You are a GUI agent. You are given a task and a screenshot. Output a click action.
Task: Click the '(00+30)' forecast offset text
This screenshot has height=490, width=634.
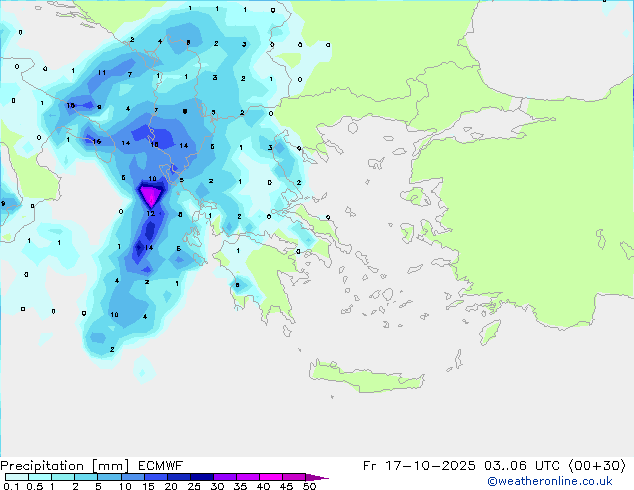[x=597, y=466]
